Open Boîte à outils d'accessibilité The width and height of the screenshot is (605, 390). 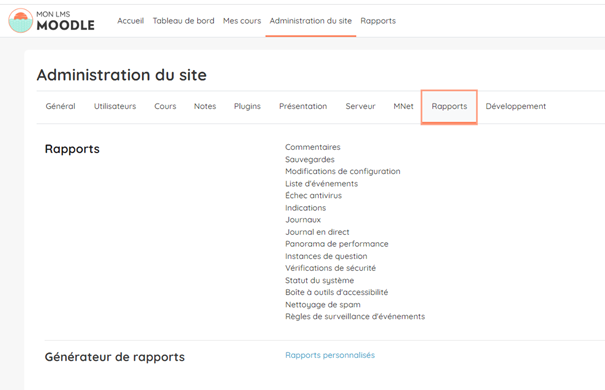click(x=336, y=292)
